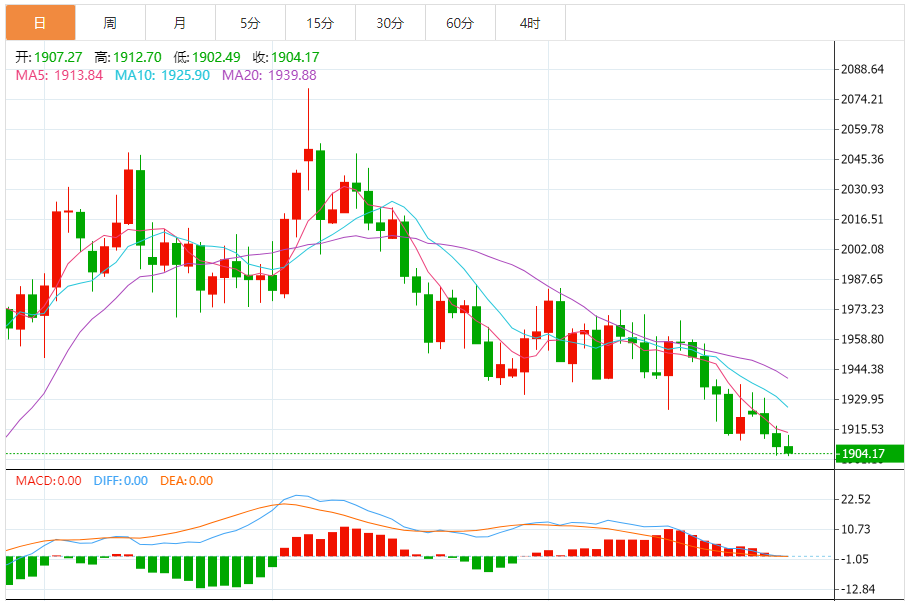Open the 15分 timeframe tab
This screenshot has width=915, height=601.
[320, 23]
